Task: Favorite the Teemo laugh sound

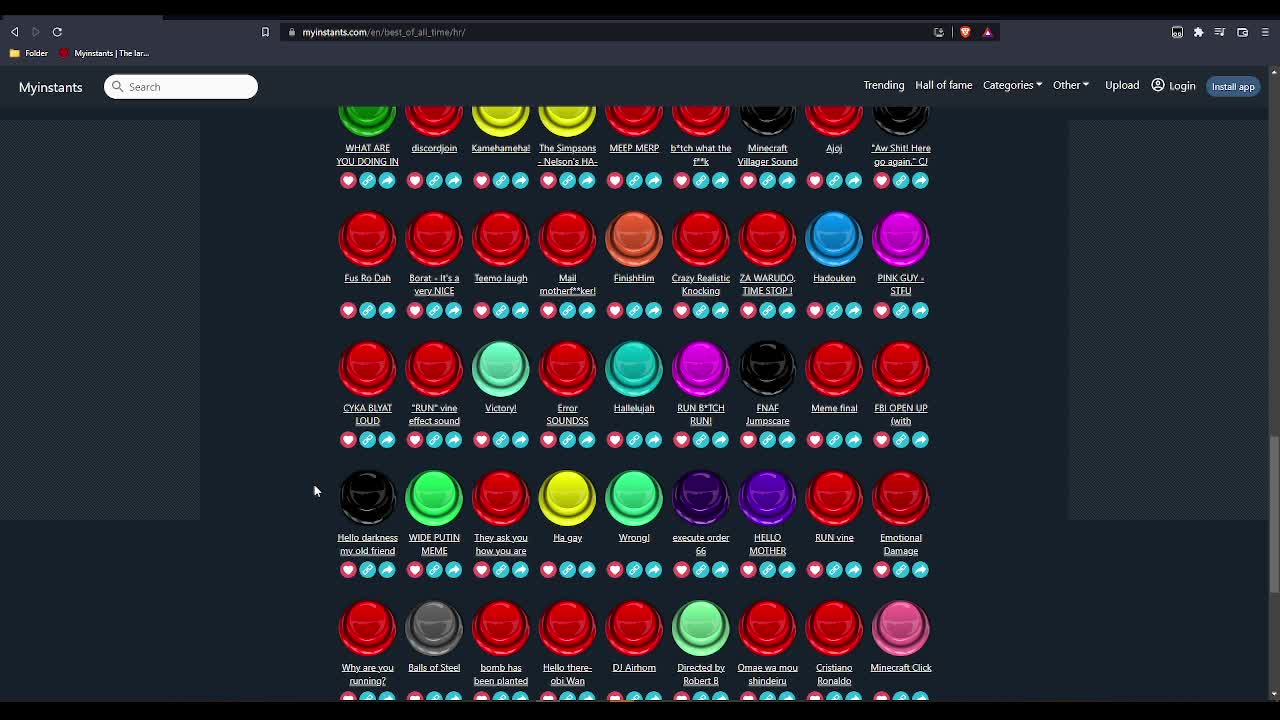Action: tap(481, 310)
